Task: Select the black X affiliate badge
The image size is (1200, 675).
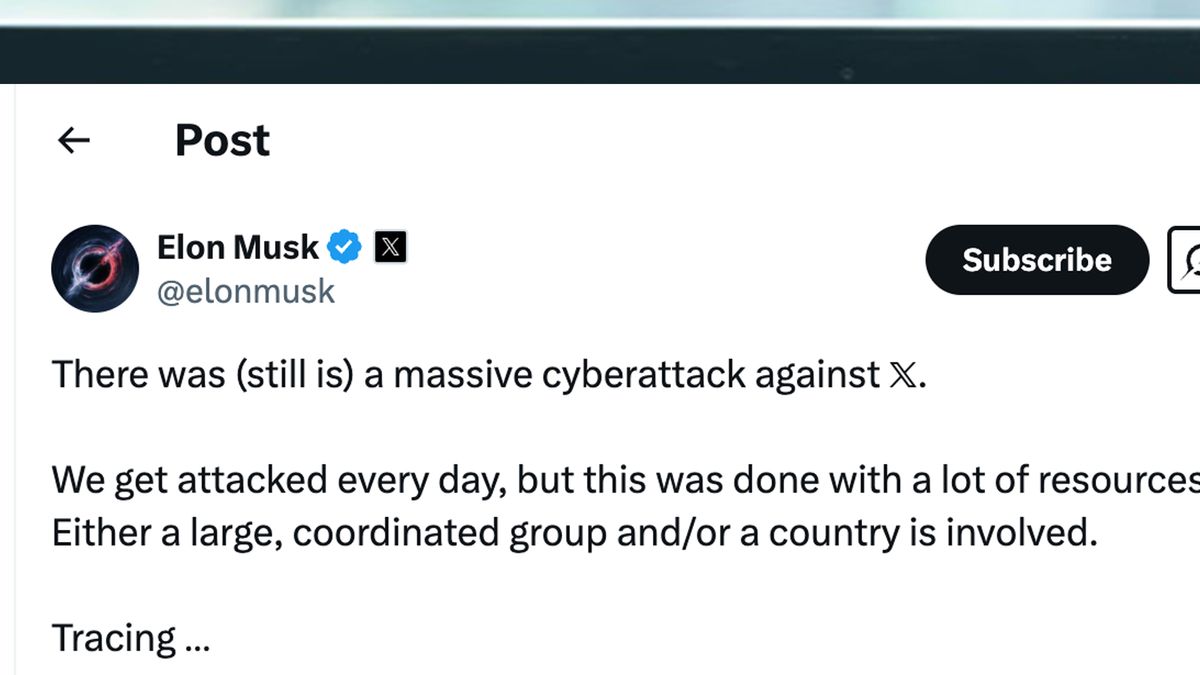Action: click(x=389, y=246)
